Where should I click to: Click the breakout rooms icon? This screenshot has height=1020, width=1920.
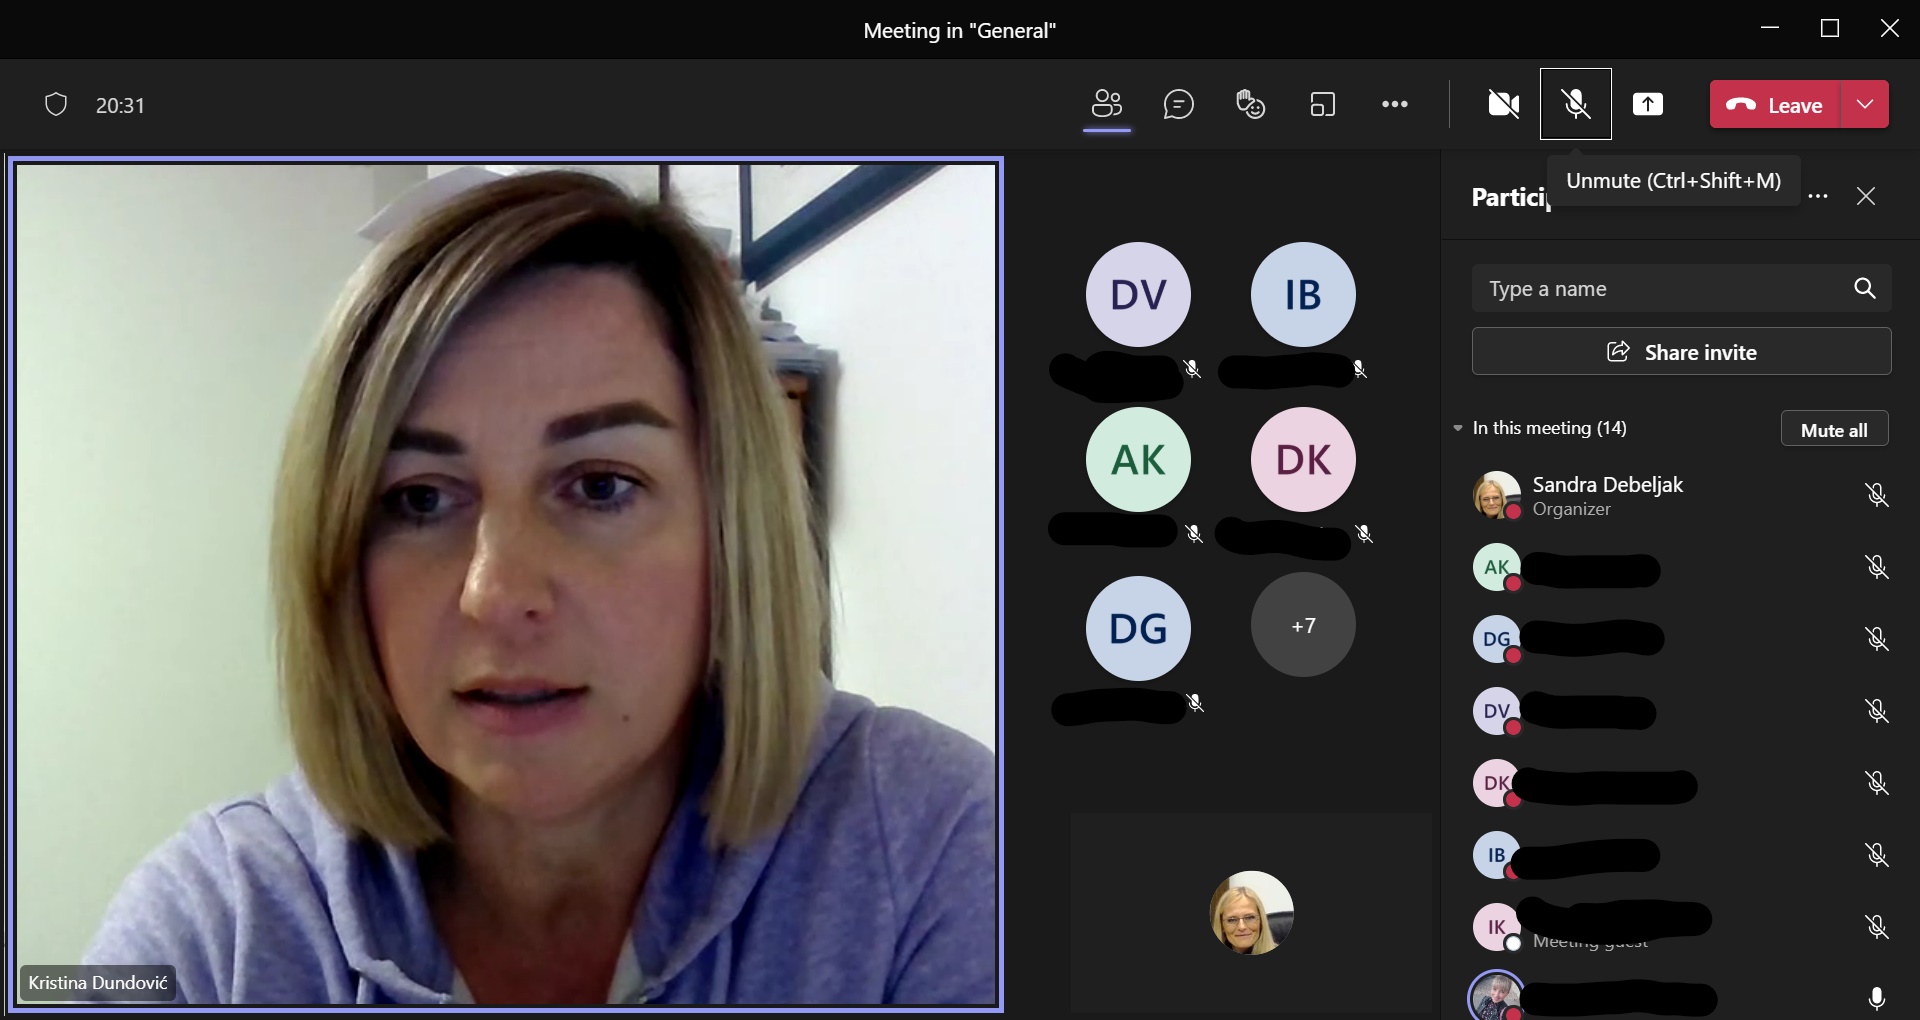point(1322,104)
